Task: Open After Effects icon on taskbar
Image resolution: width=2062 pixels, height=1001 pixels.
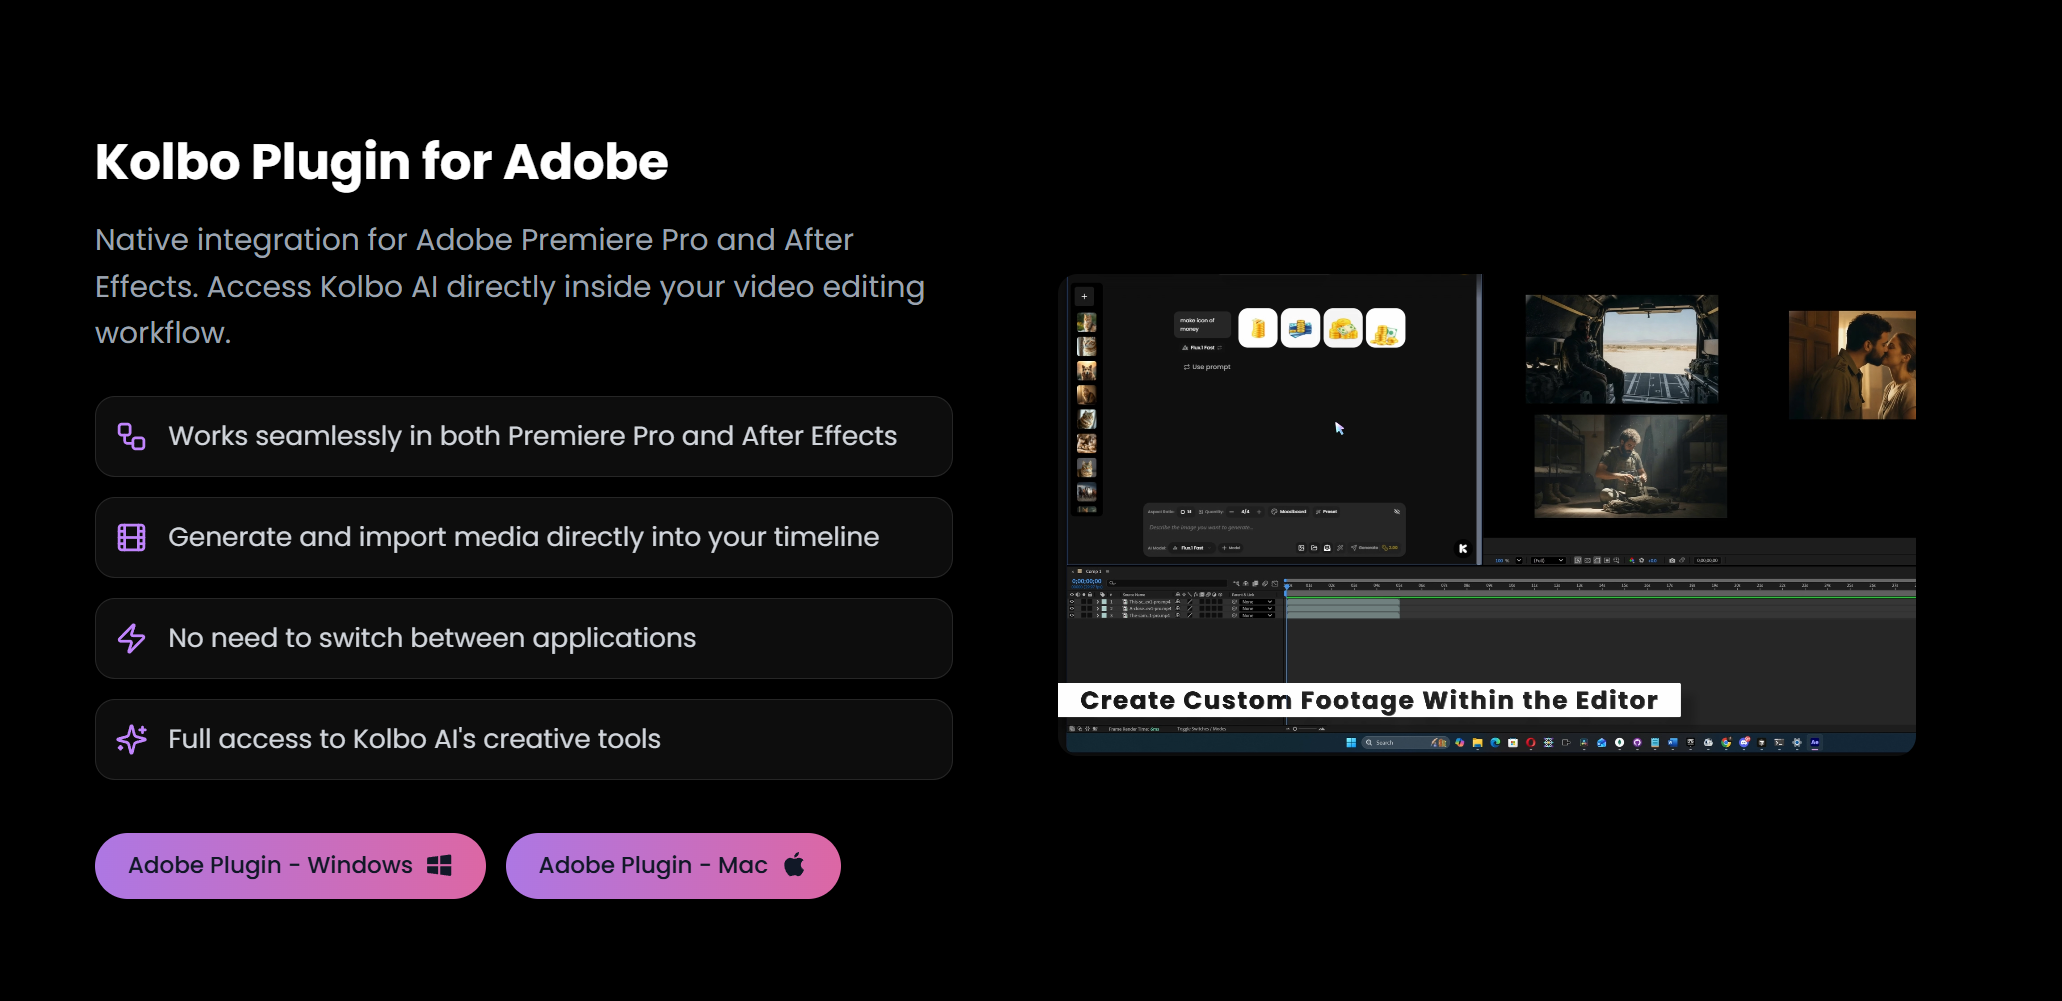Action: (1814, 742)
